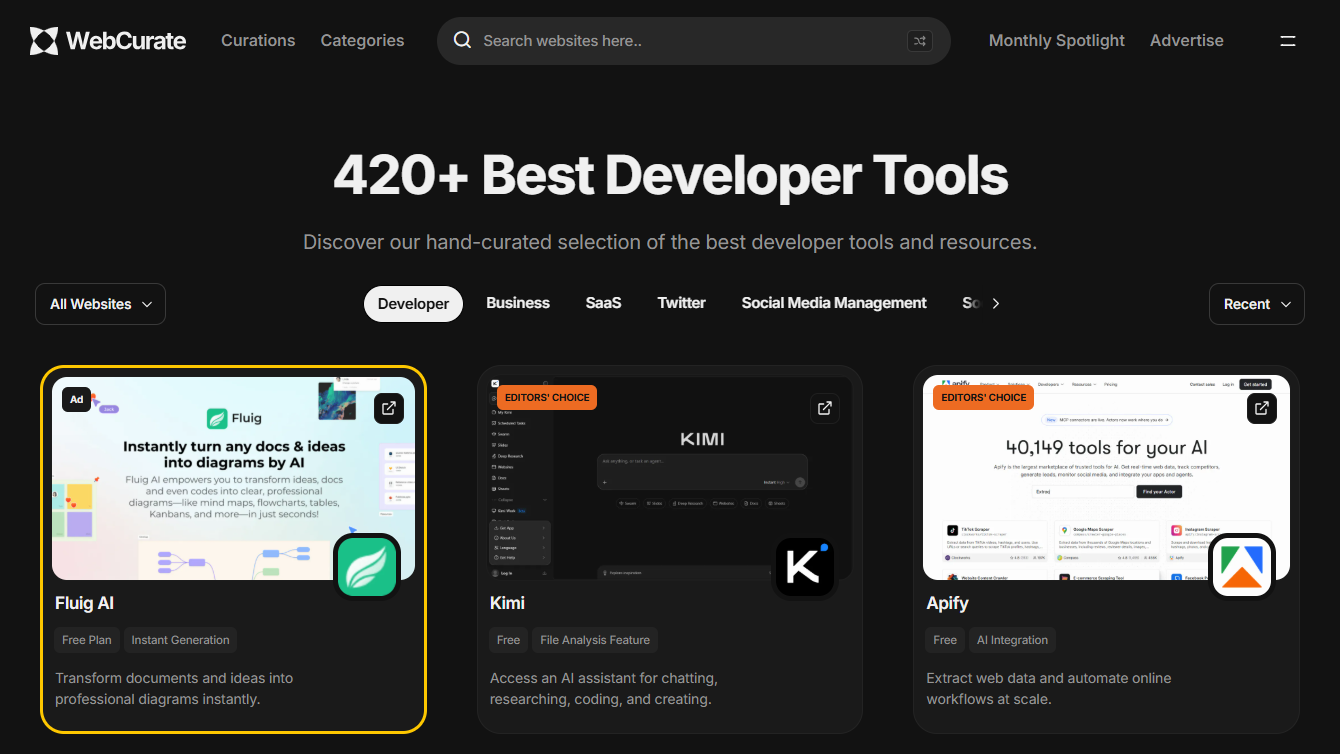Click the Free Plan tag

coord(87,640)
